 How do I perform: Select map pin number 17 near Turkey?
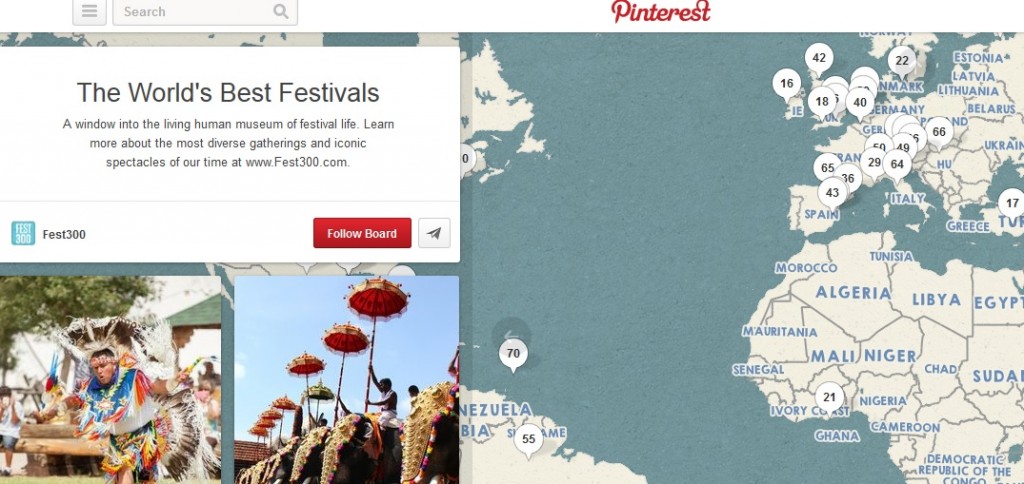click(x=1012, y=204)
